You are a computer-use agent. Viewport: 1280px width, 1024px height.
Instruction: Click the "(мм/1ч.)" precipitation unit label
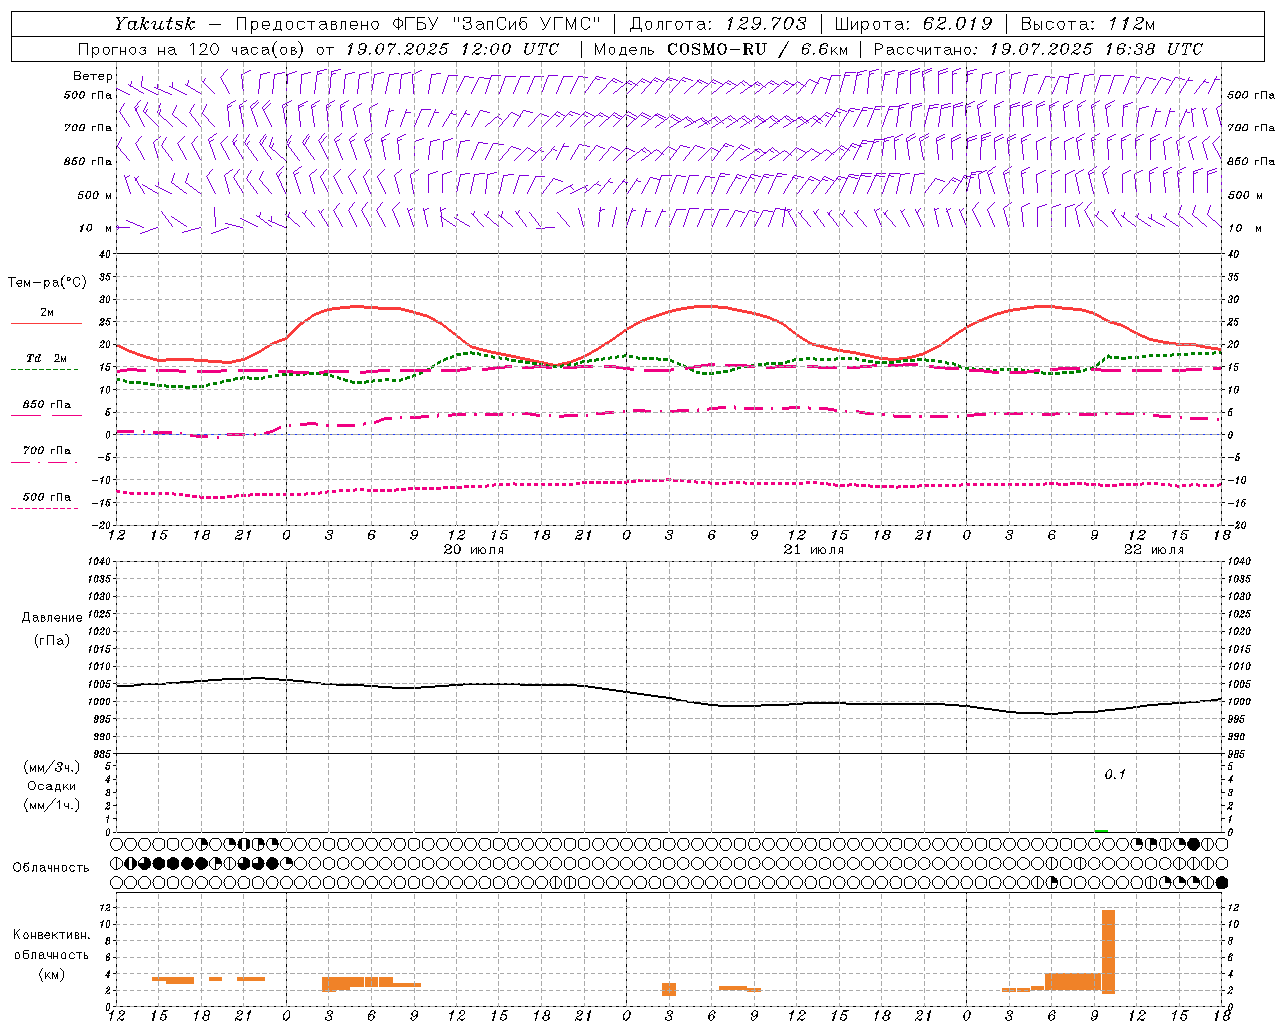coord(52,805)
